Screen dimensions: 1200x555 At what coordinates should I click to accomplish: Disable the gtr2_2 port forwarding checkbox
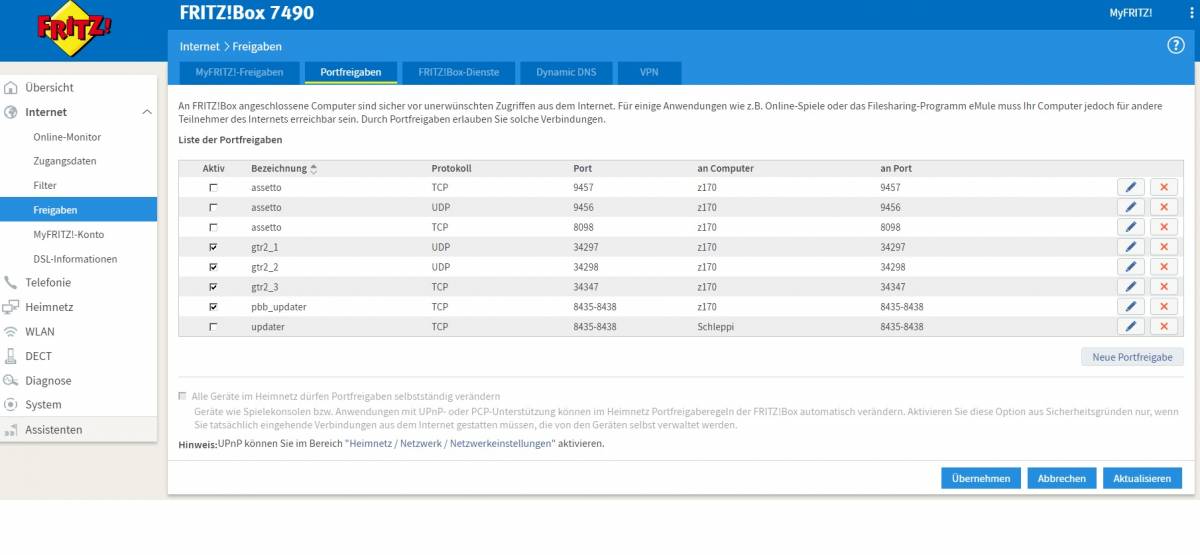pyautogui.click(x=213, y=267)
